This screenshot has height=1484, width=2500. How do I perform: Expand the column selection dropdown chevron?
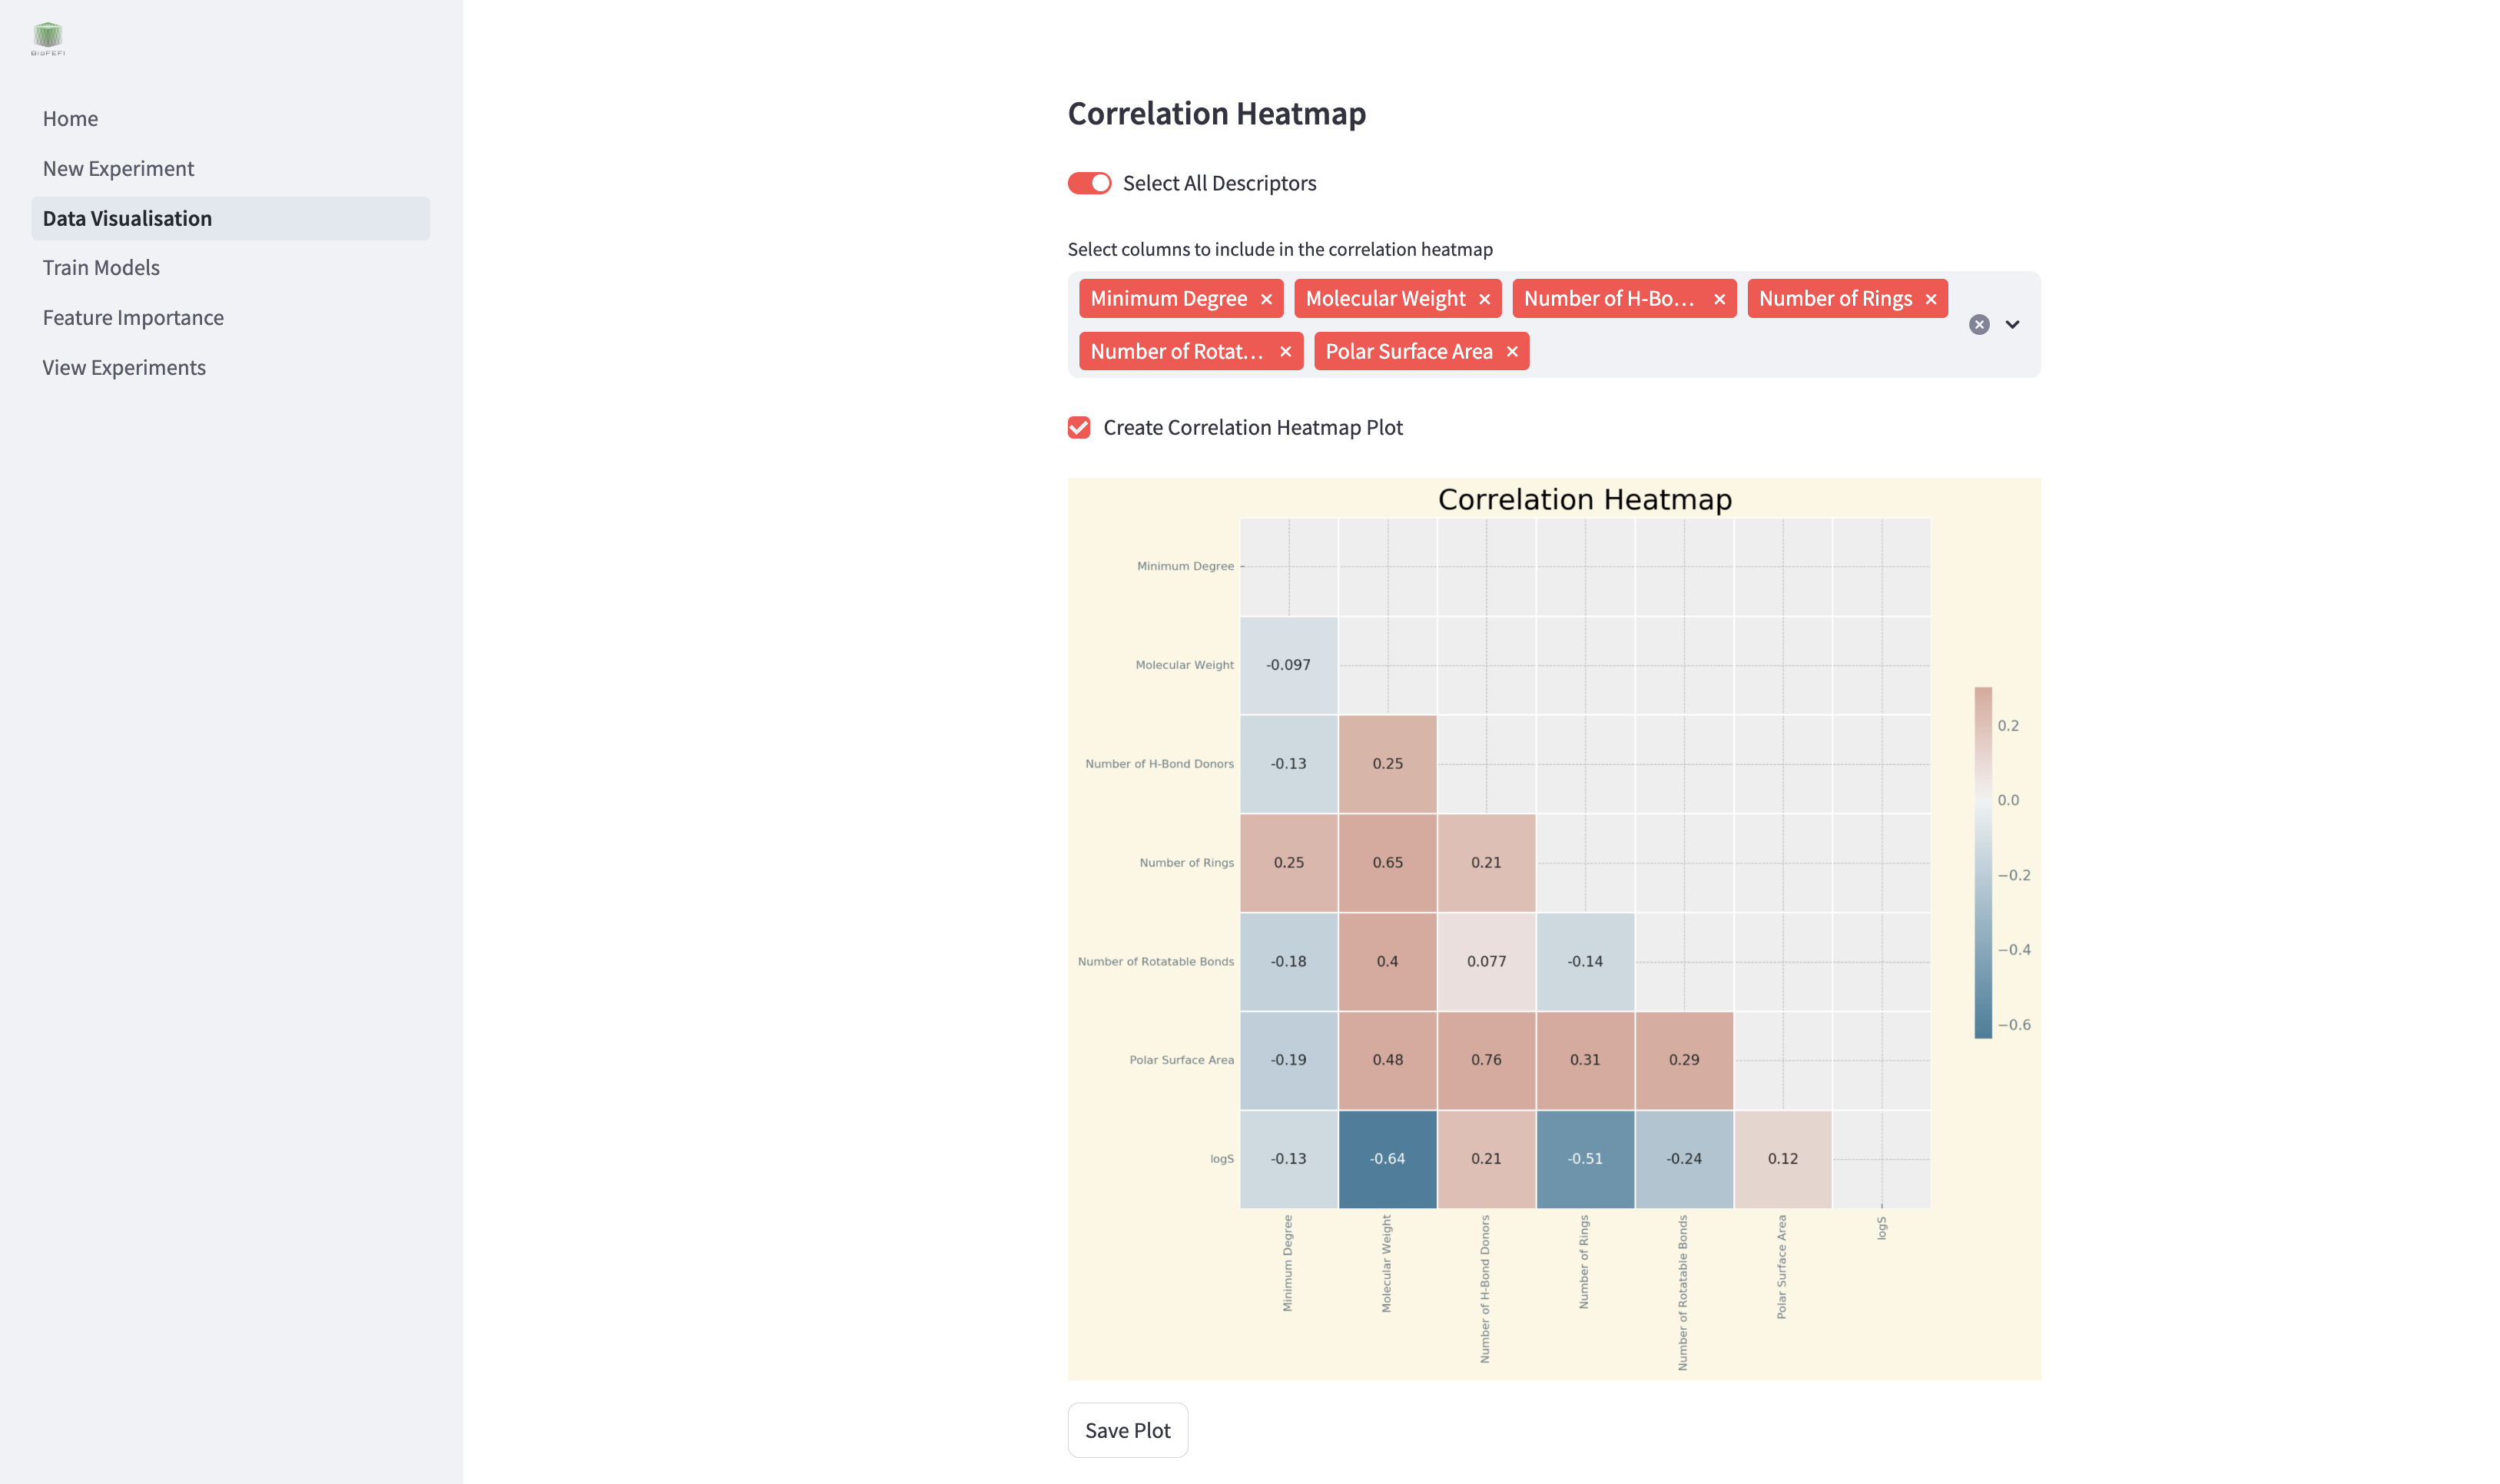(x=2012, y=324)
